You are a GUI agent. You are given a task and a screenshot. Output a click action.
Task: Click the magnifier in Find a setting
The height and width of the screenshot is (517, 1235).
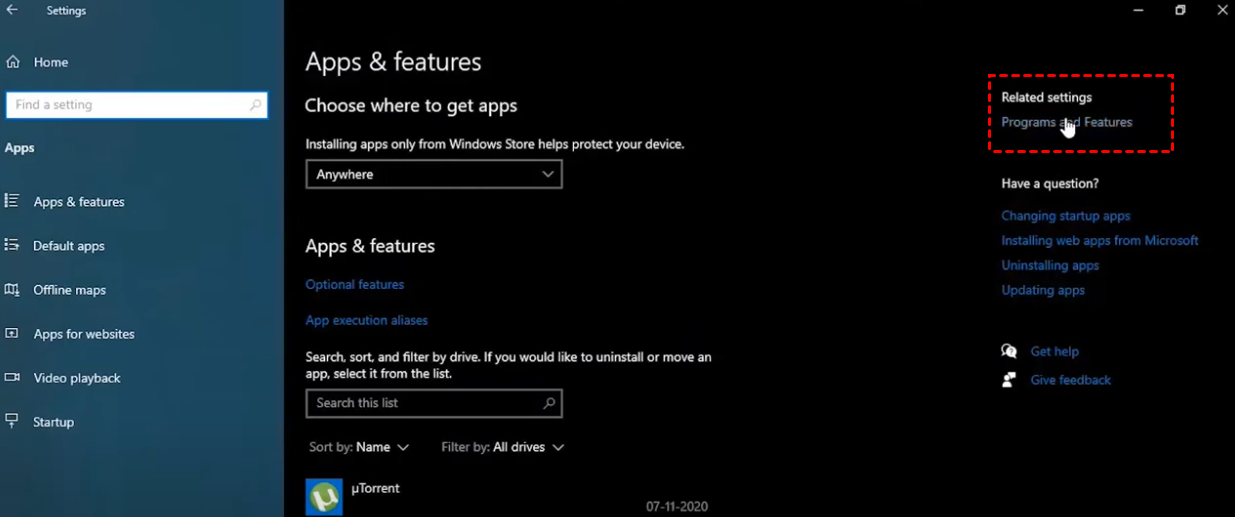coord(255,105)
